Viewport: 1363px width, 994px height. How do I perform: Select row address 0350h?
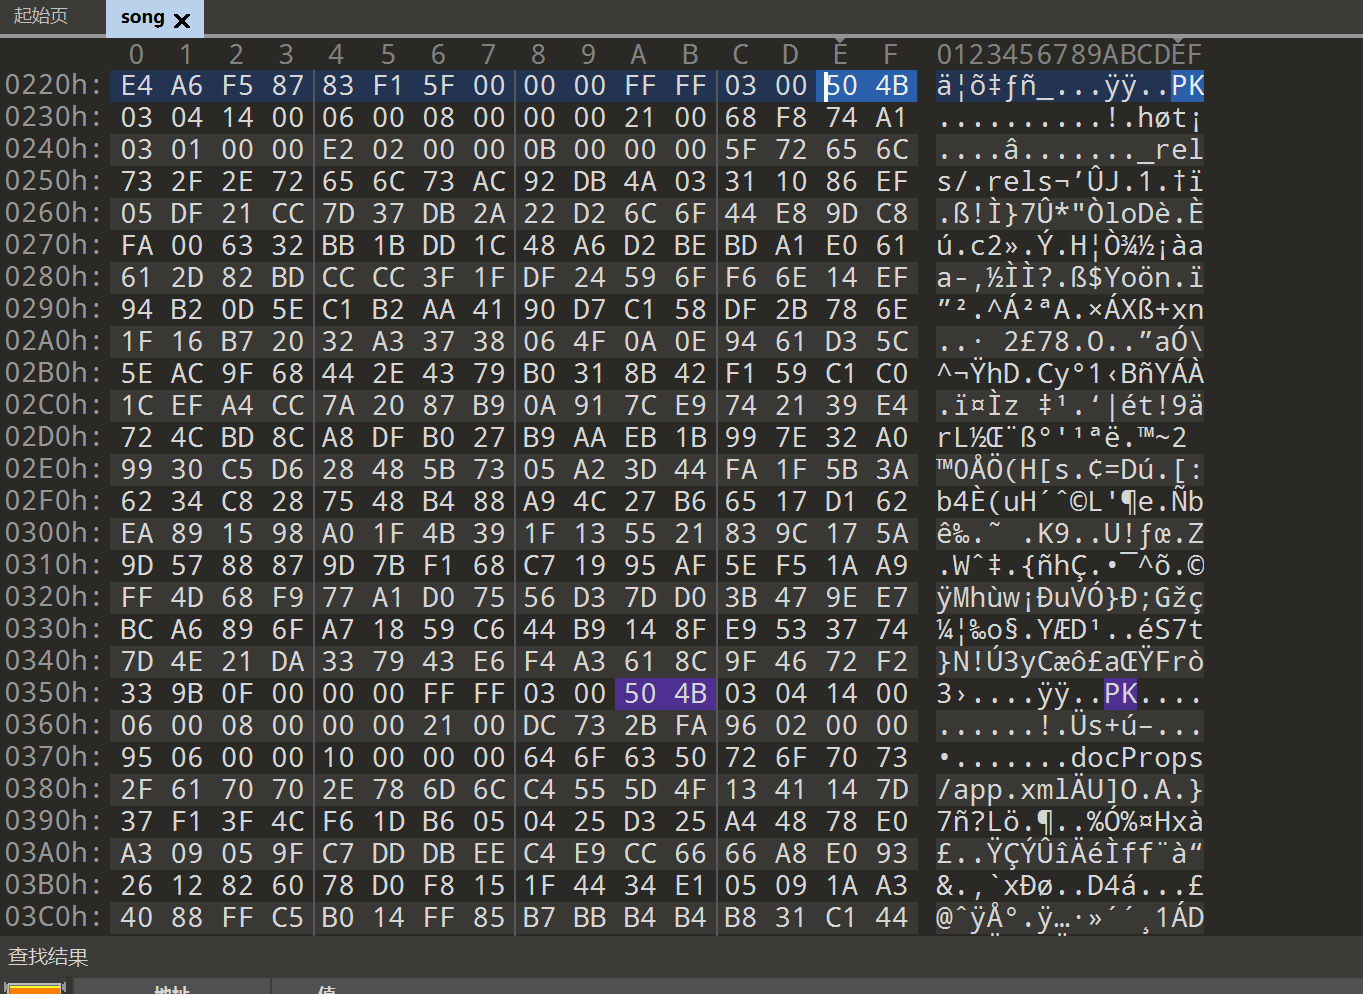[x=53, y=694]
